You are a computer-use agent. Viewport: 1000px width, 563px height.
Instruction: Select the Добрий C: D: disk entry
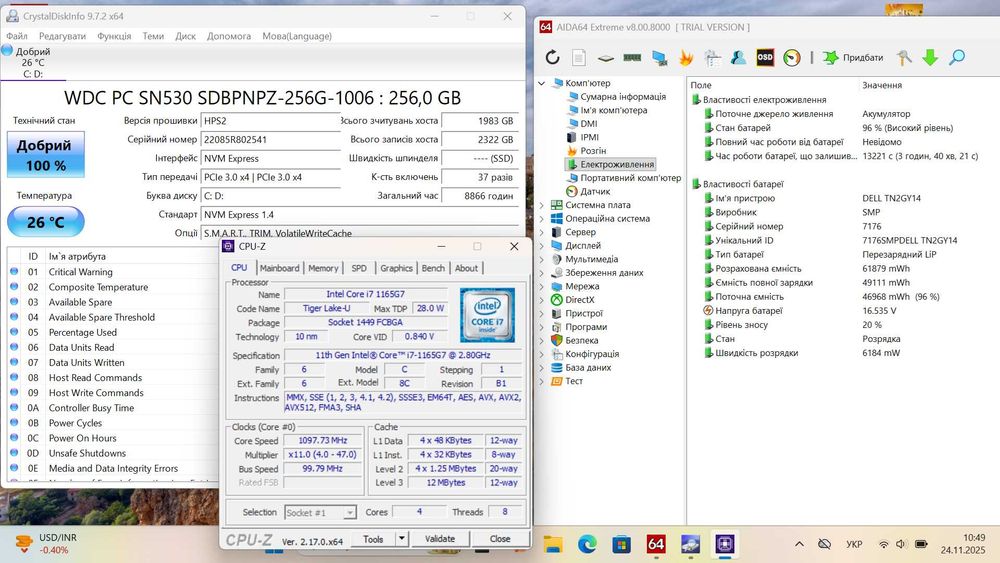click(32, 62)
